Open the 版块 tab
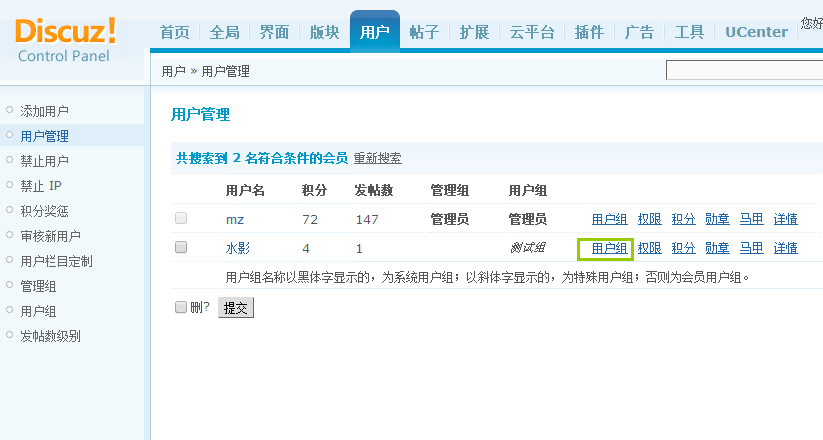Image resolution: width=823 pixels, height=440 pixels. point(324,32)
